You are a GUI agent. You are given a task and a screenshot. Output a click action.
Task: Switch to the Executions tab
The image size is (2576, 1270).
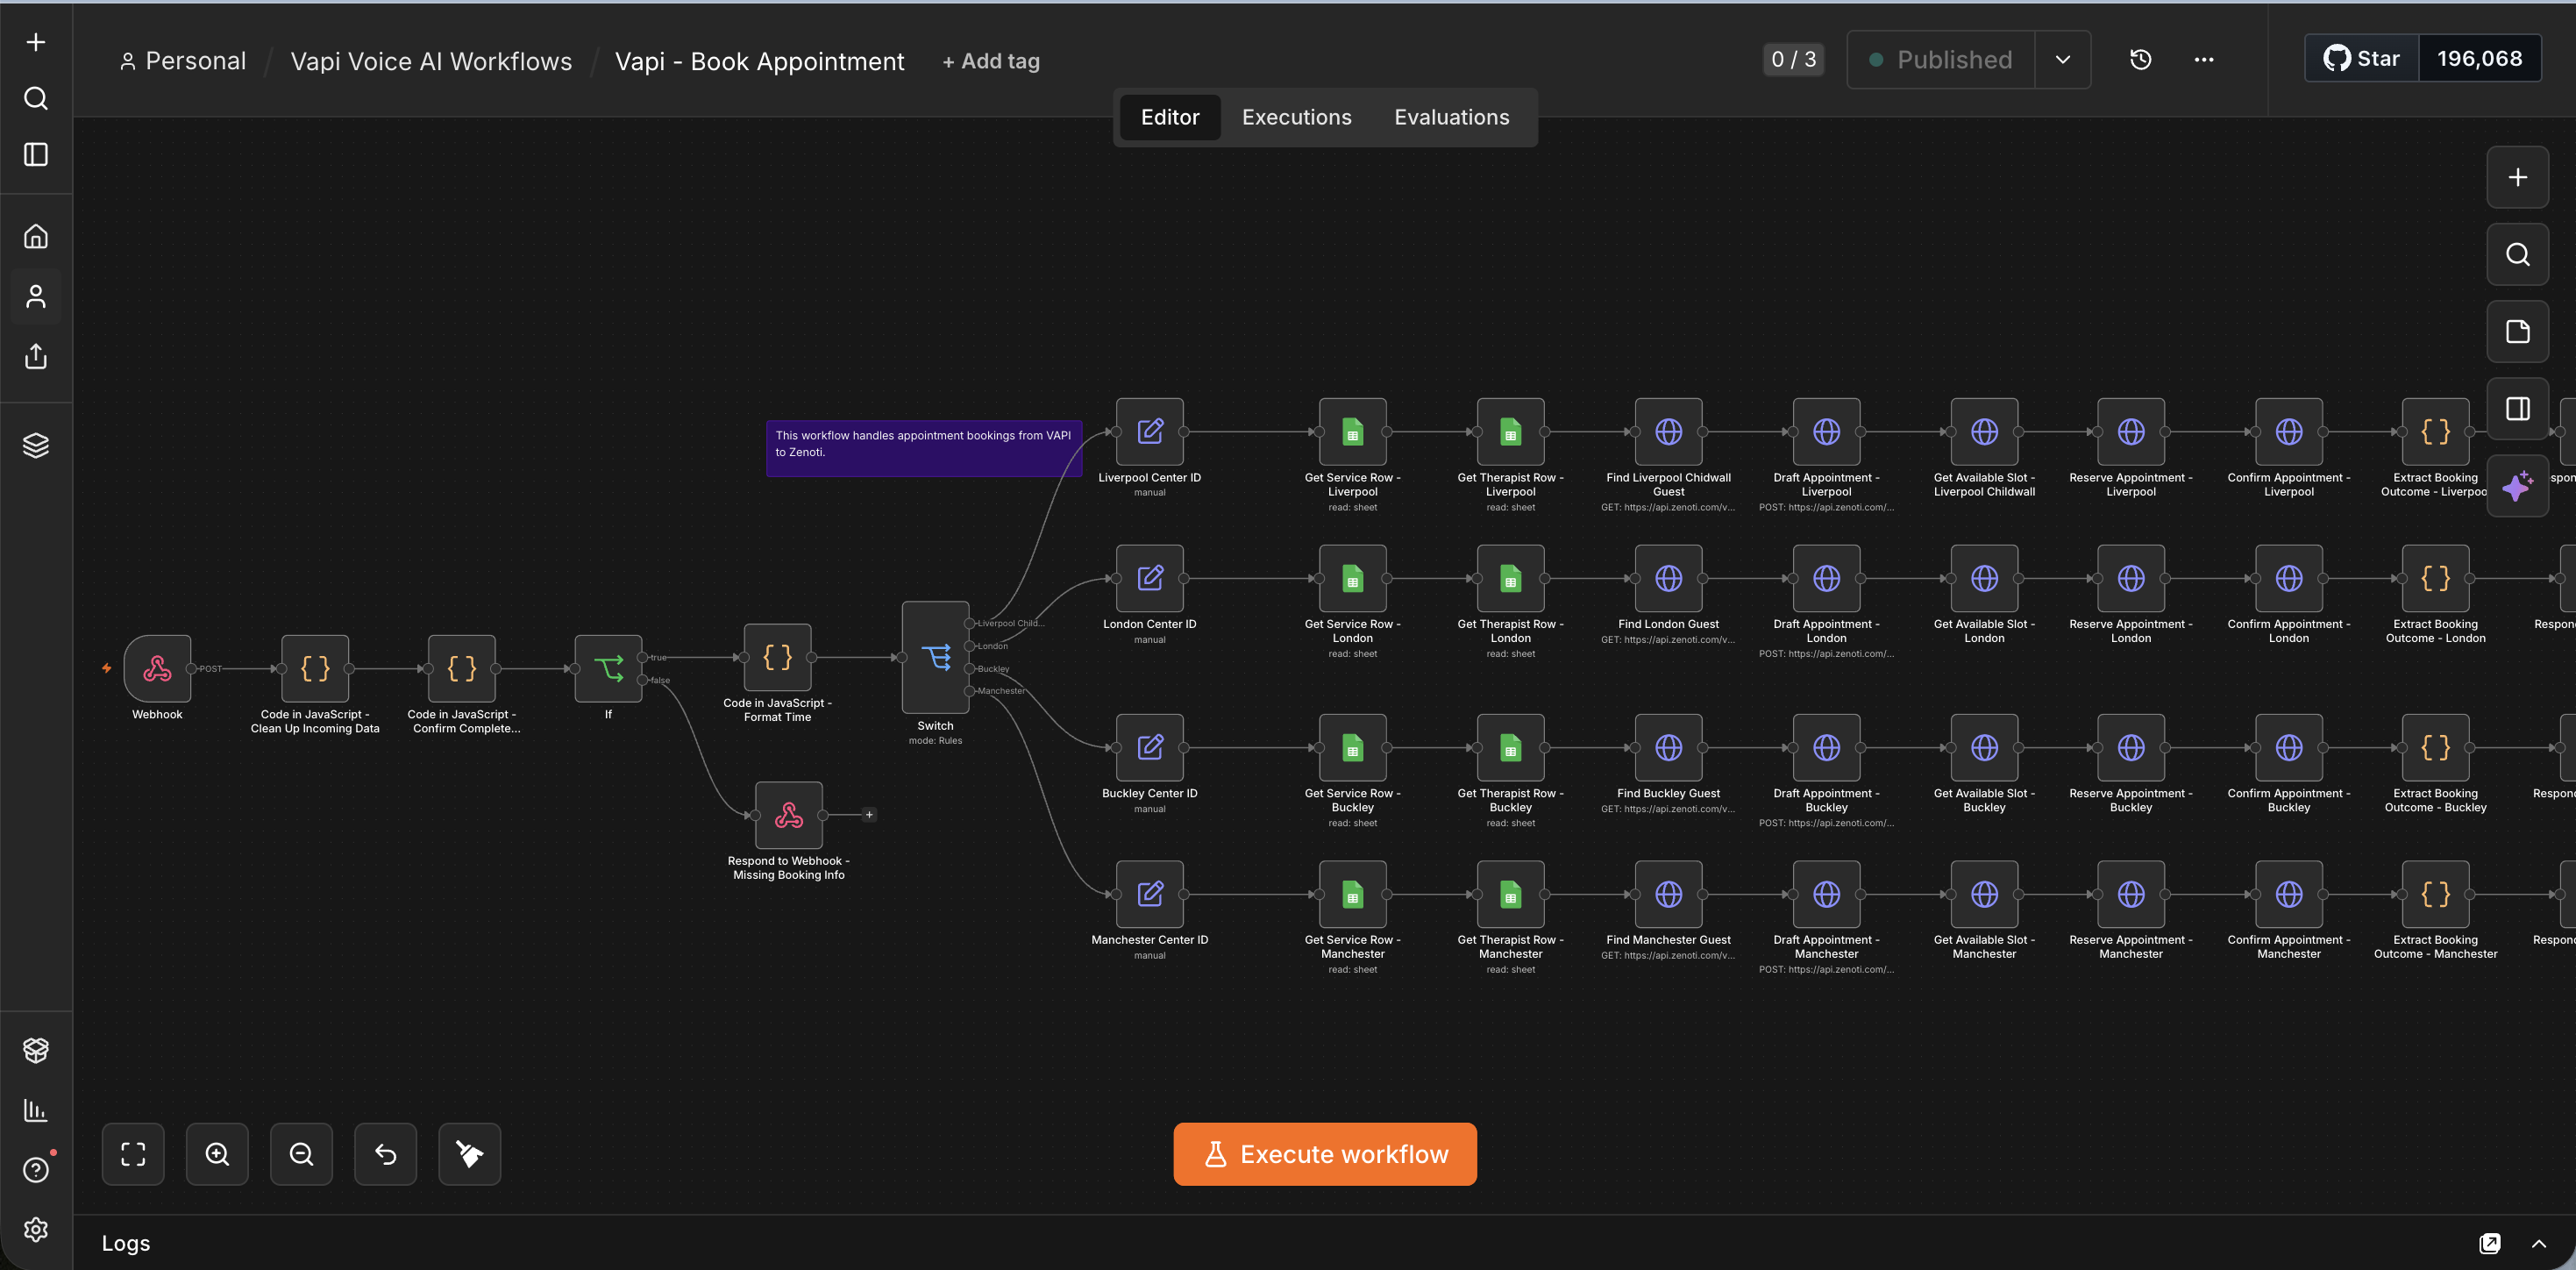coord(1296,117)
